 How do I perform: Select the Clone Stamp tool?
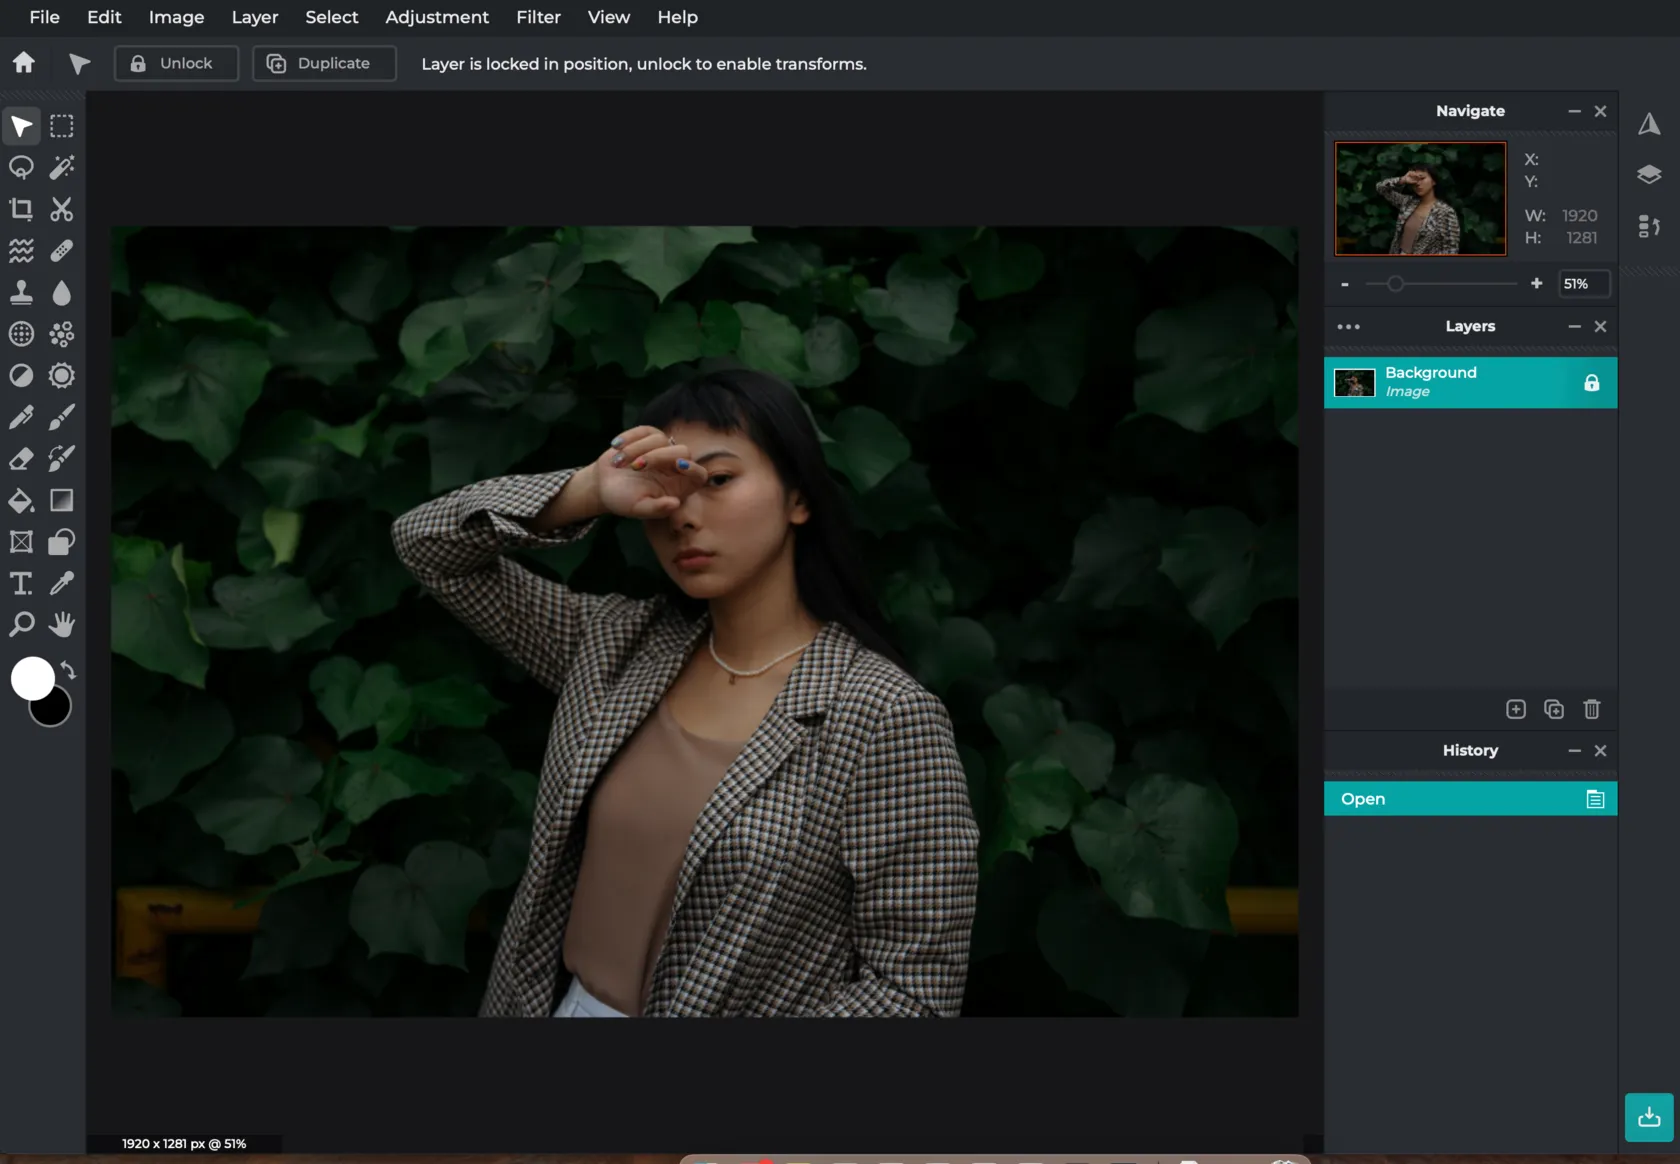[x=21, y=292]
